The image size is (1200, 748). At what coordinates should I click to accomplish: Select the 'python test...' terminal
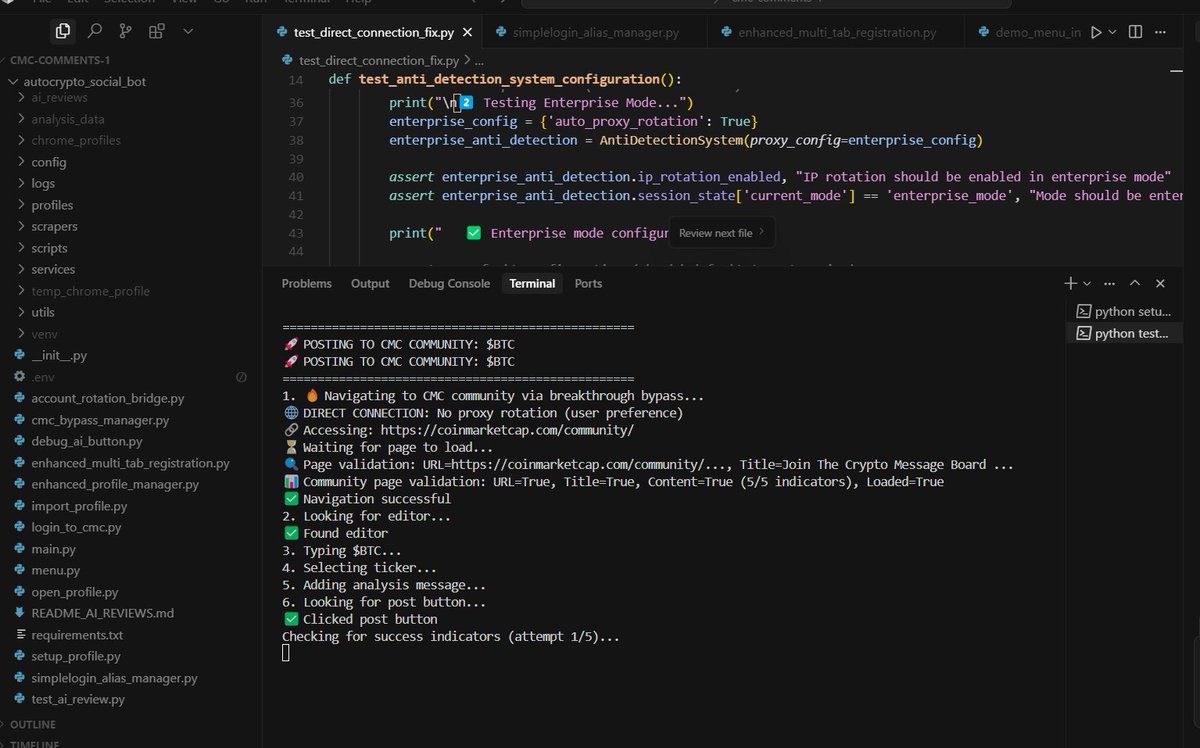coord(1123,333)
